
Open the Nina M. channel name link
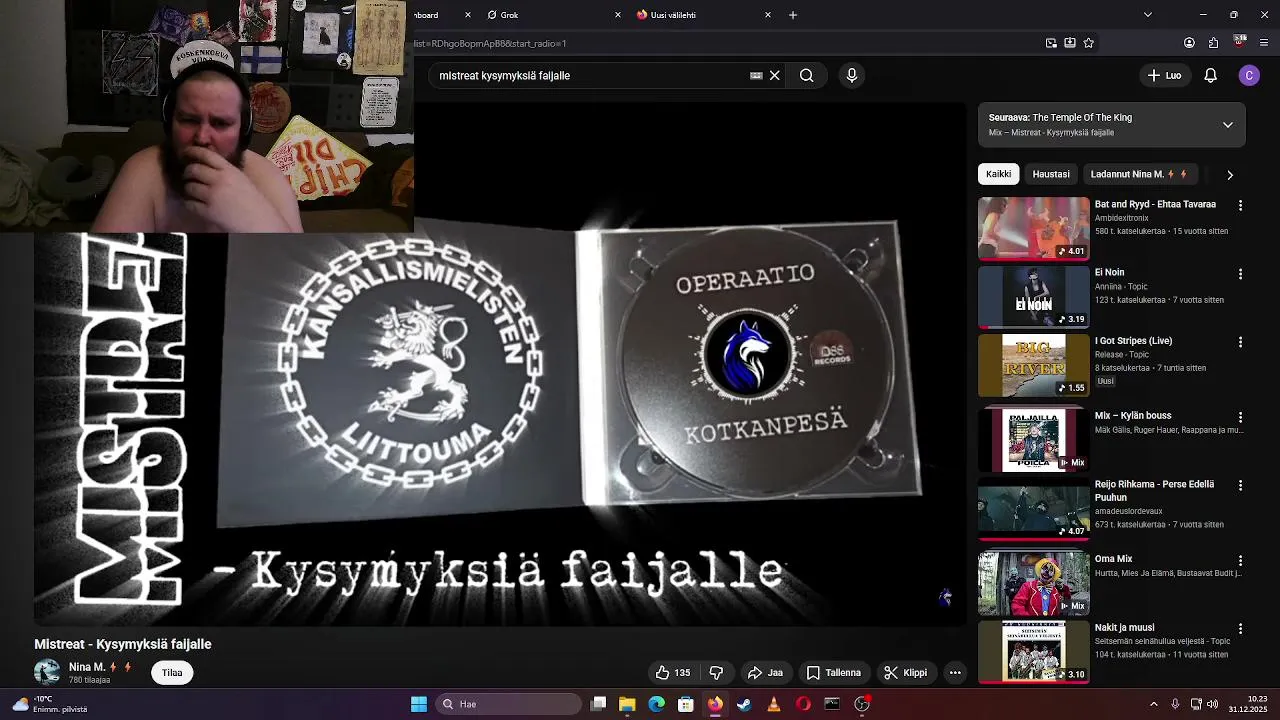pos(87,667)
